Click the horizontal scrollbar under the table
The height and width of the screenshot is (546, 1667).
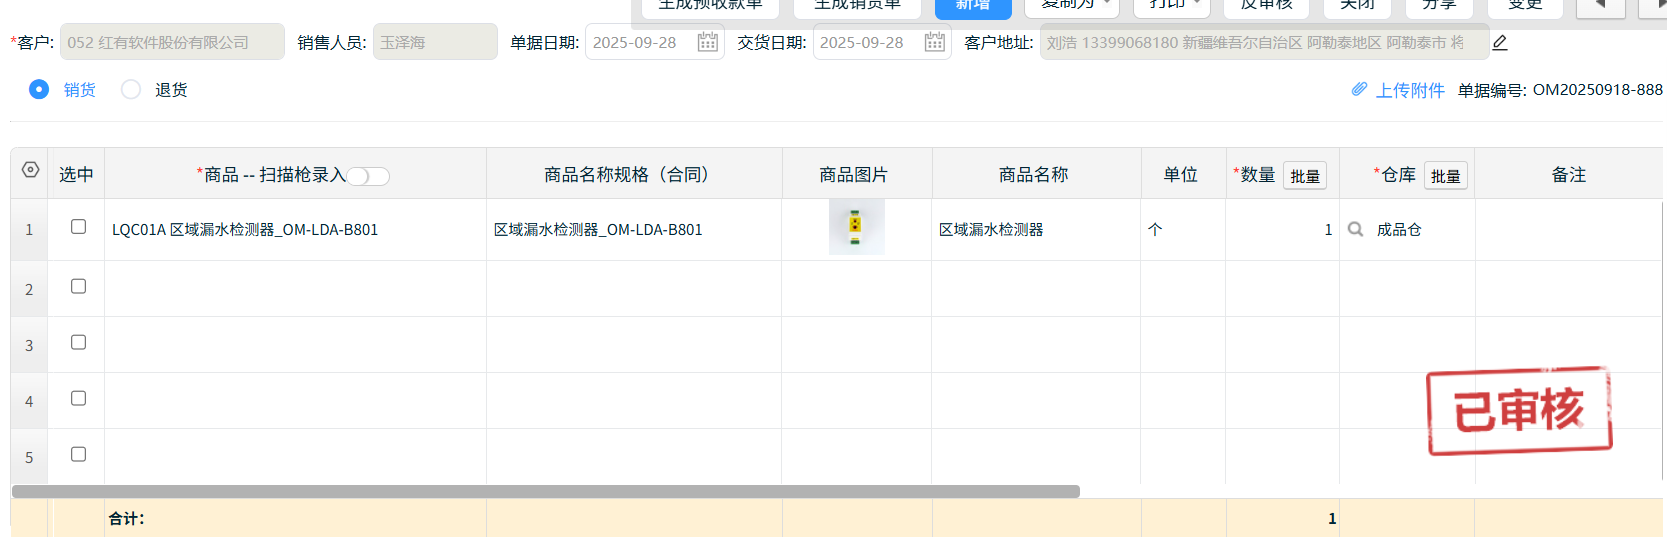pos(545,491)
